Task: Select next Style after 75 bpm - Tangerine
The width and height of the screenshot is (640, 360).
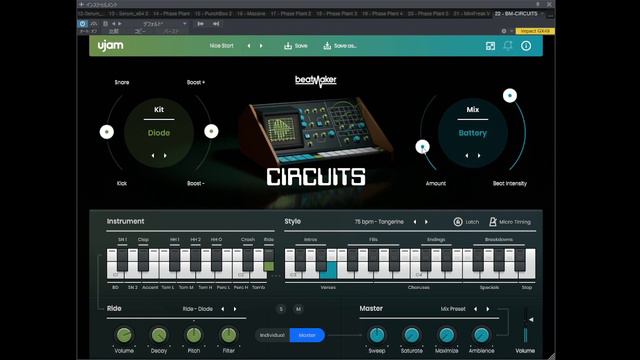Action: click(427, 222)
